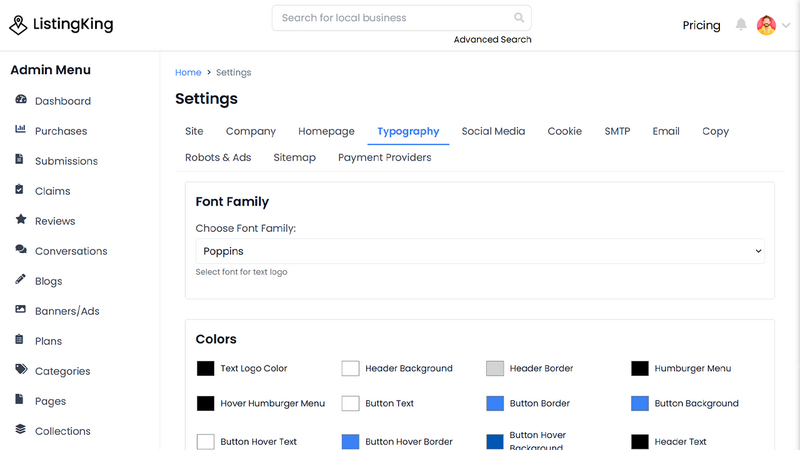Focus the Search for local business field

point(402,18)
